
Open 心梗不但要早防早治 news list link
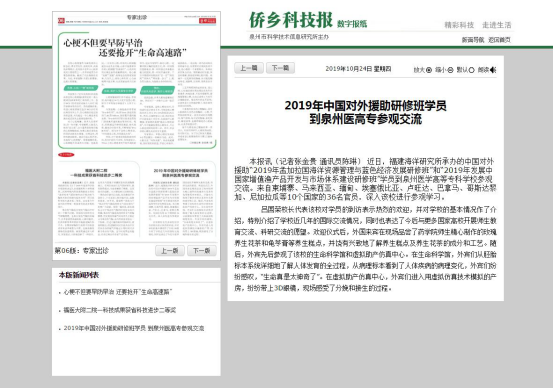point(118,292)
